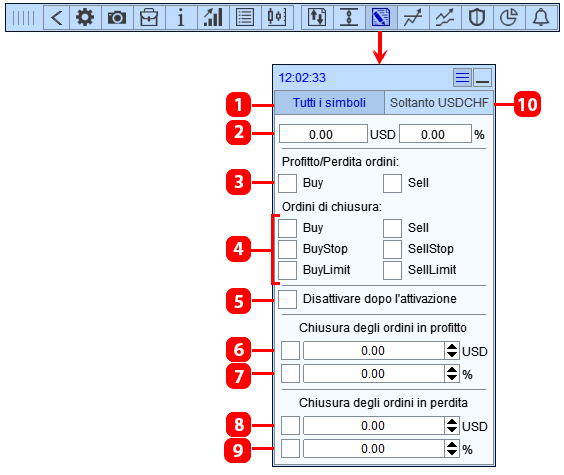The height and width of the screenshot is (475, 564).
Task: Toggle Disattivare dopo l'attivazione checkbox
Action: (x=287, y=299)
